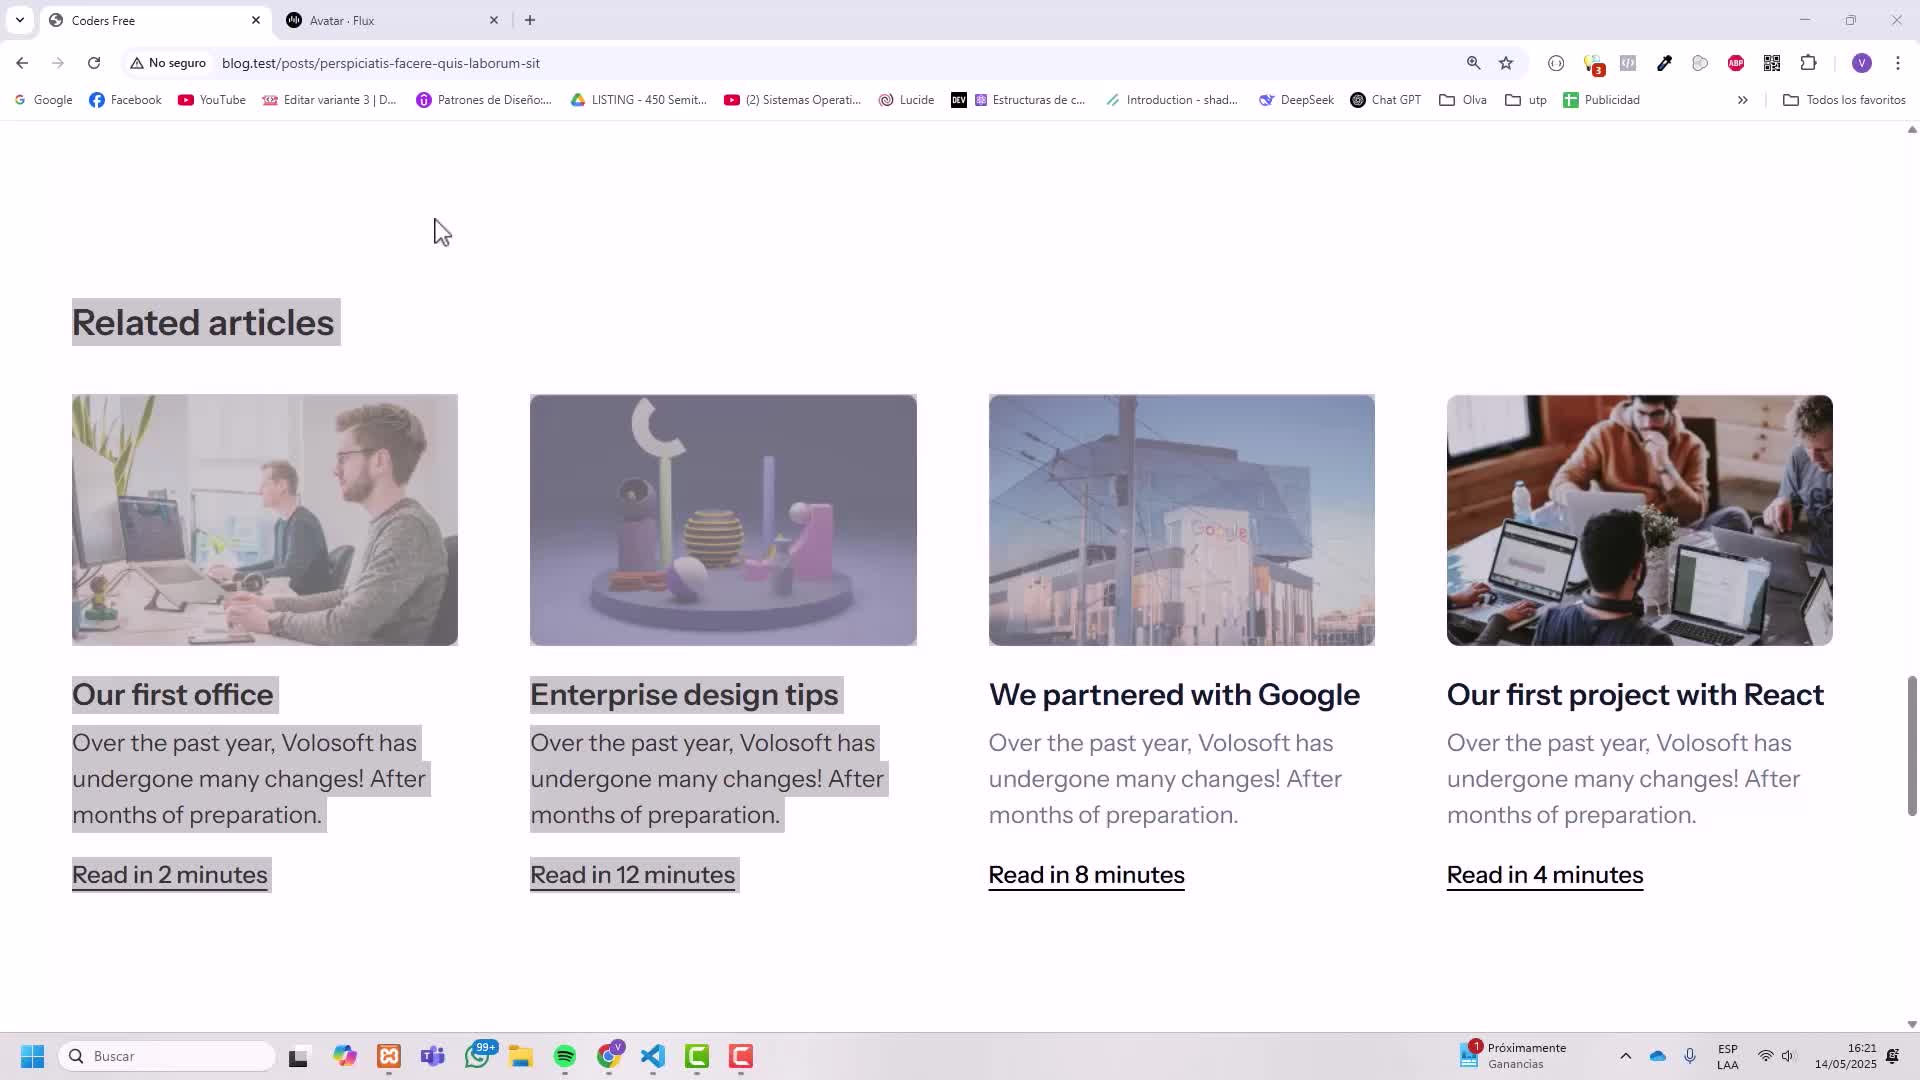This screenshot has height=1080, width=1920.
Task: Click the color picker eyedropper extension
Action: 1664,63
